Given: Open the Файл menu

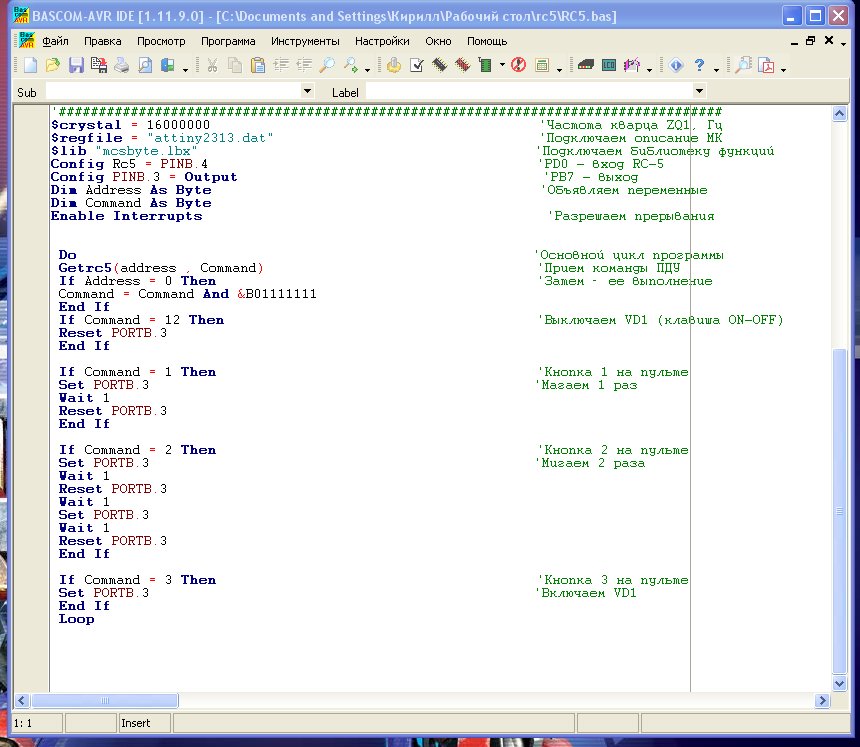Looking at the screenshot, I should point(55,41).
